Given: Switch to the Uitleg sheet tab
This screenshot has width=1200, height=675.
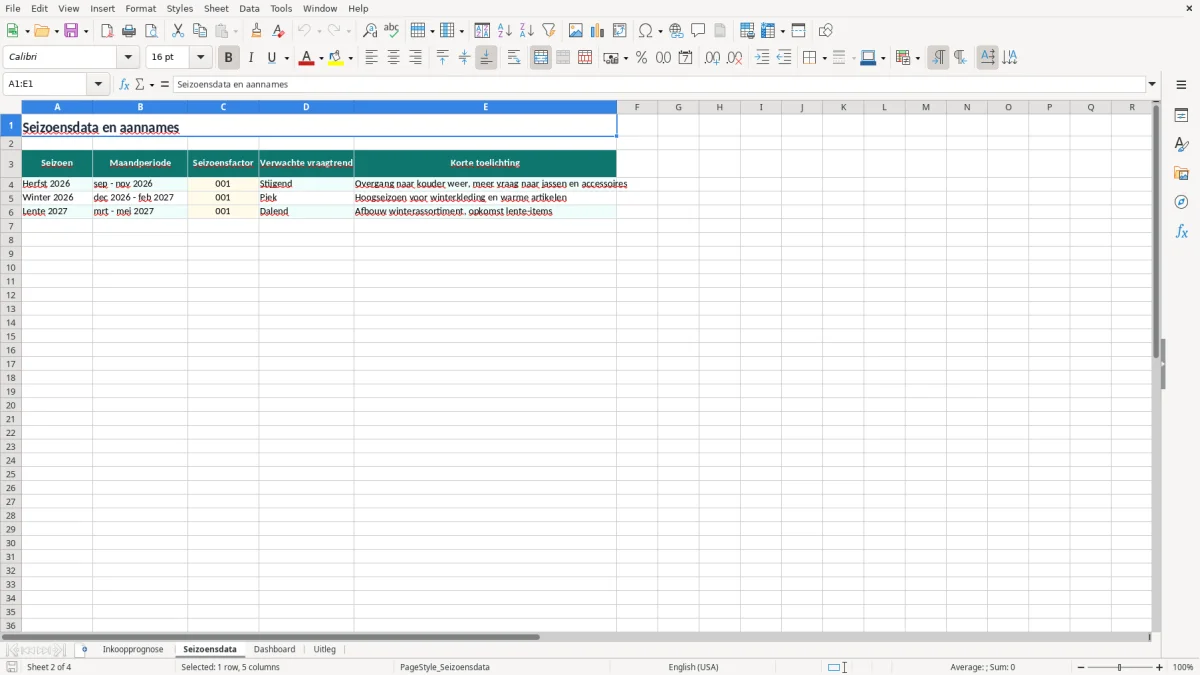Looking at the screenshot, I should 324,650.
